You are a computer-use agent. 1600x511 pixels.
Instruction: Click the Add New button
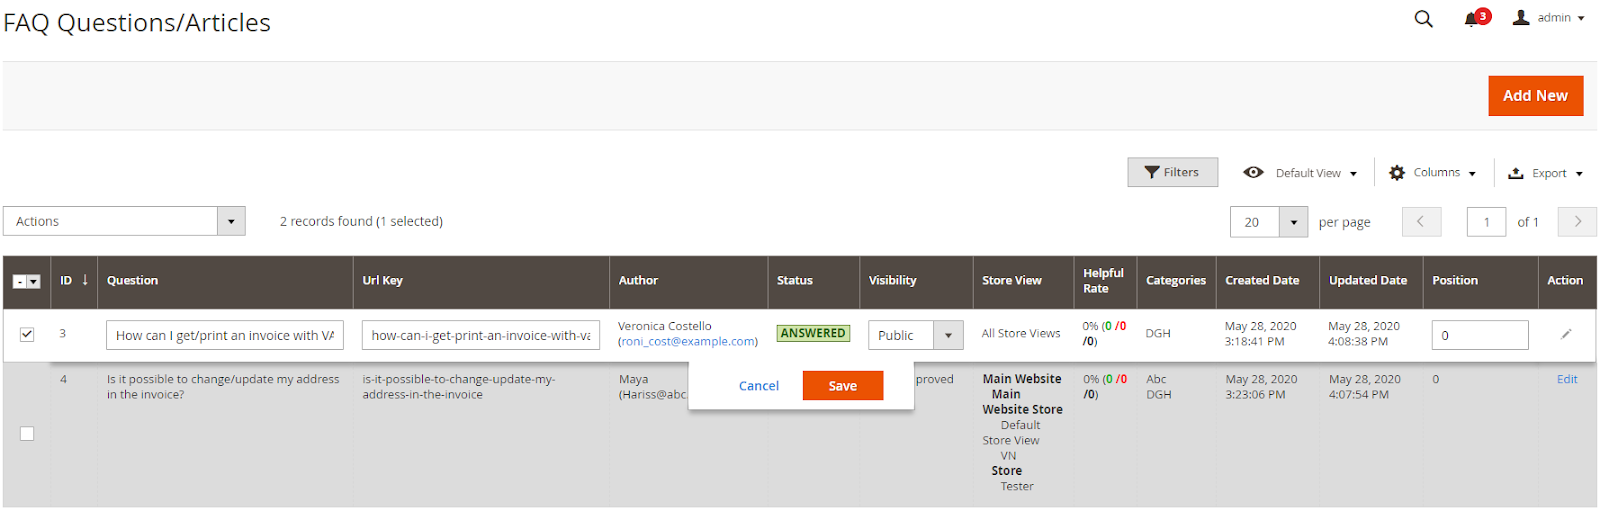1535,96
